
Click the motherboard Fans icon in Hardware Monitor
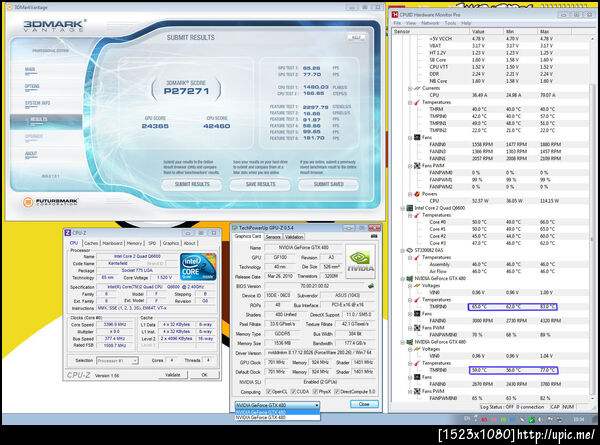click(417, 137)
